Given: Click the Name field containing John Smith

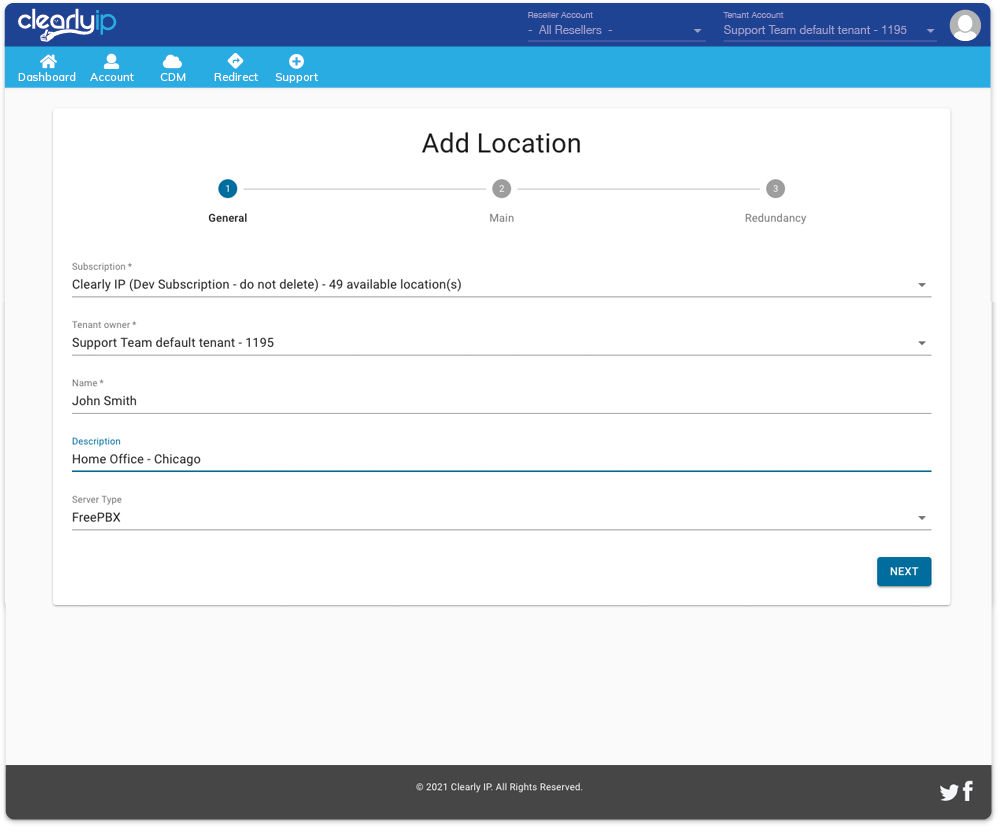Looking at the screenshot, I should click(500, 401).
